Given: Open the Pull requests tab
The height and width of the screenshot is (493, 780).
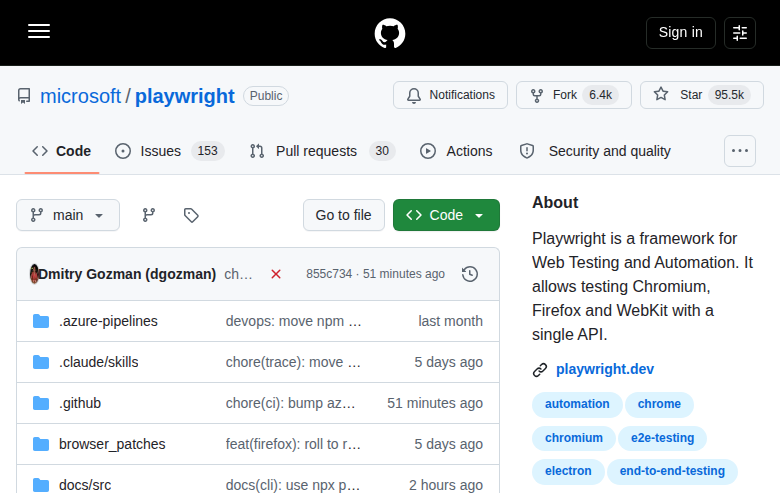Looking at the screenshot, I should pyautogui.click(x=322, y=151).
